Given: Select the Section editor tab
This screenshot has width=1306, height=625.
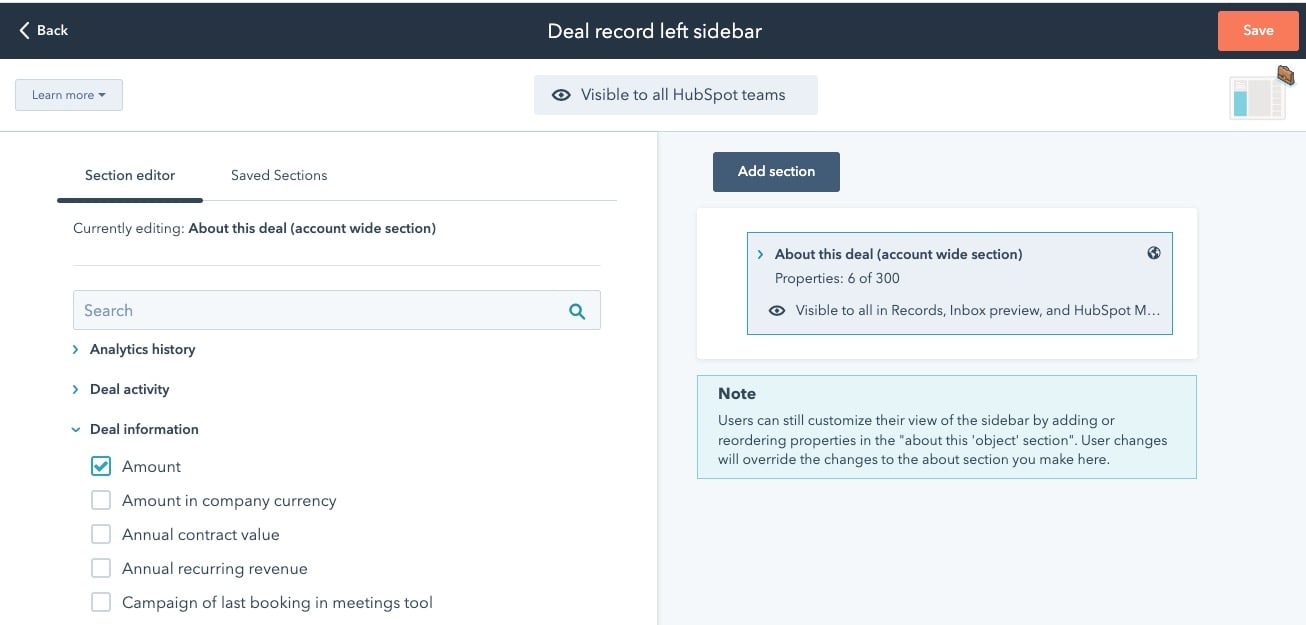Looking at the screenshot, I should point(130,175).
